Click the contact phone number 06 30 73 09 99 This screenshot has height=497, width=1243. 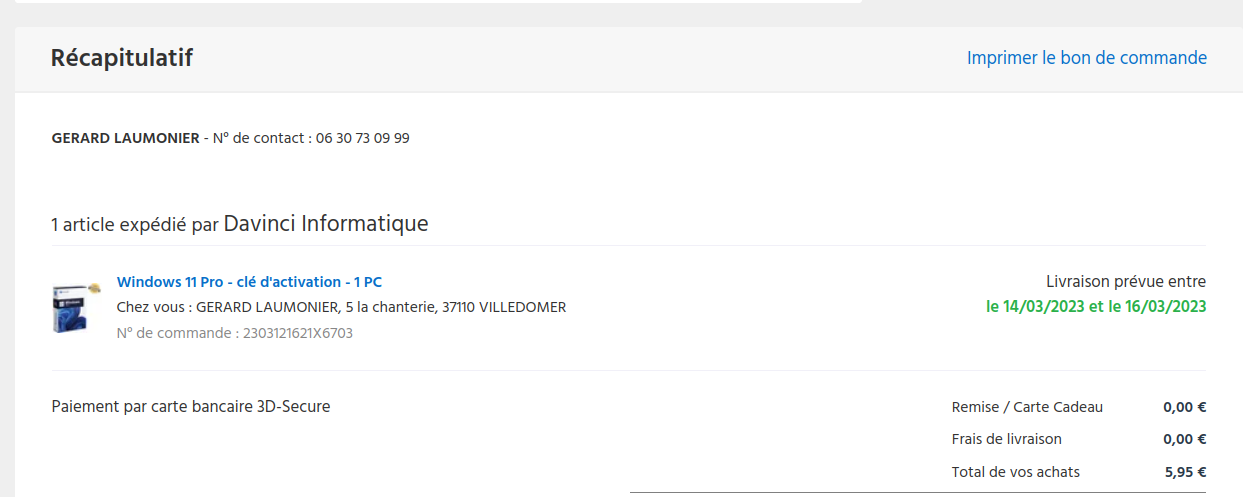(362, 138)
